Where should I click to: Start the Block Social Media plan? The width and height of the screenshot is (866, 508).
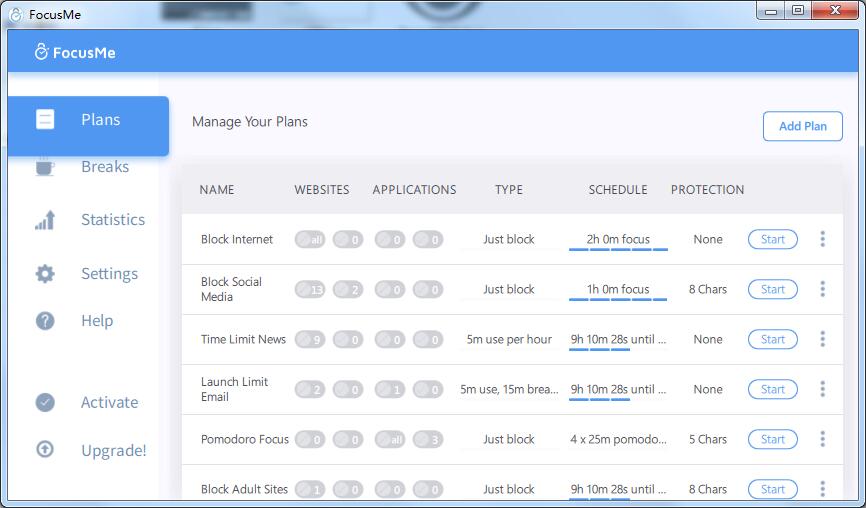[x=773, y=289]
